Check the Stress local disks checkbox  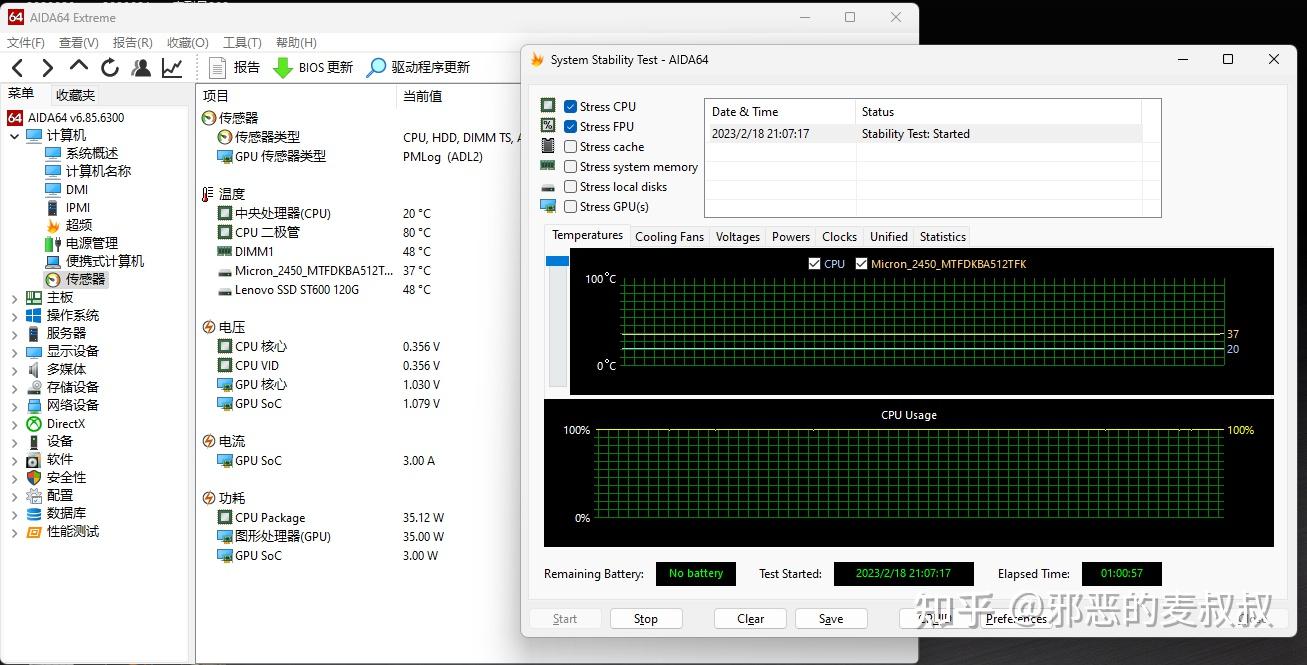pos(570,186)
